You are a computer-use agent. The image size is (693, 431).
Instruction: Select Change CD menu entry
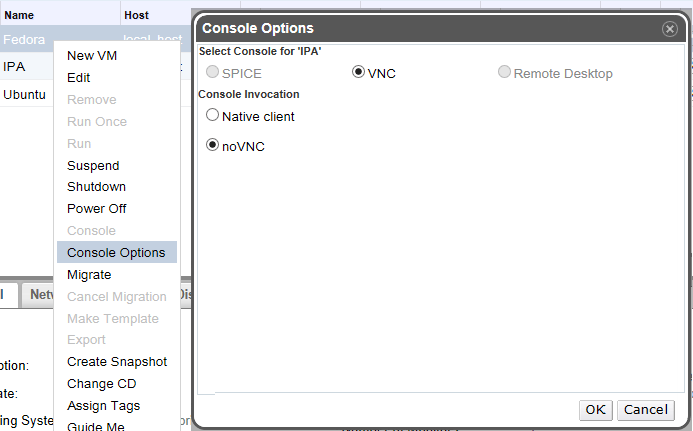pos(101,384)
